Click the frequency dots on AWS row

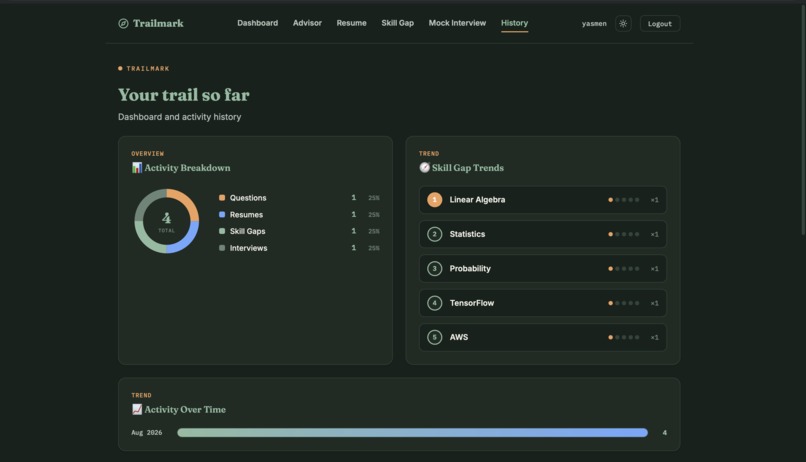(624, 337)
